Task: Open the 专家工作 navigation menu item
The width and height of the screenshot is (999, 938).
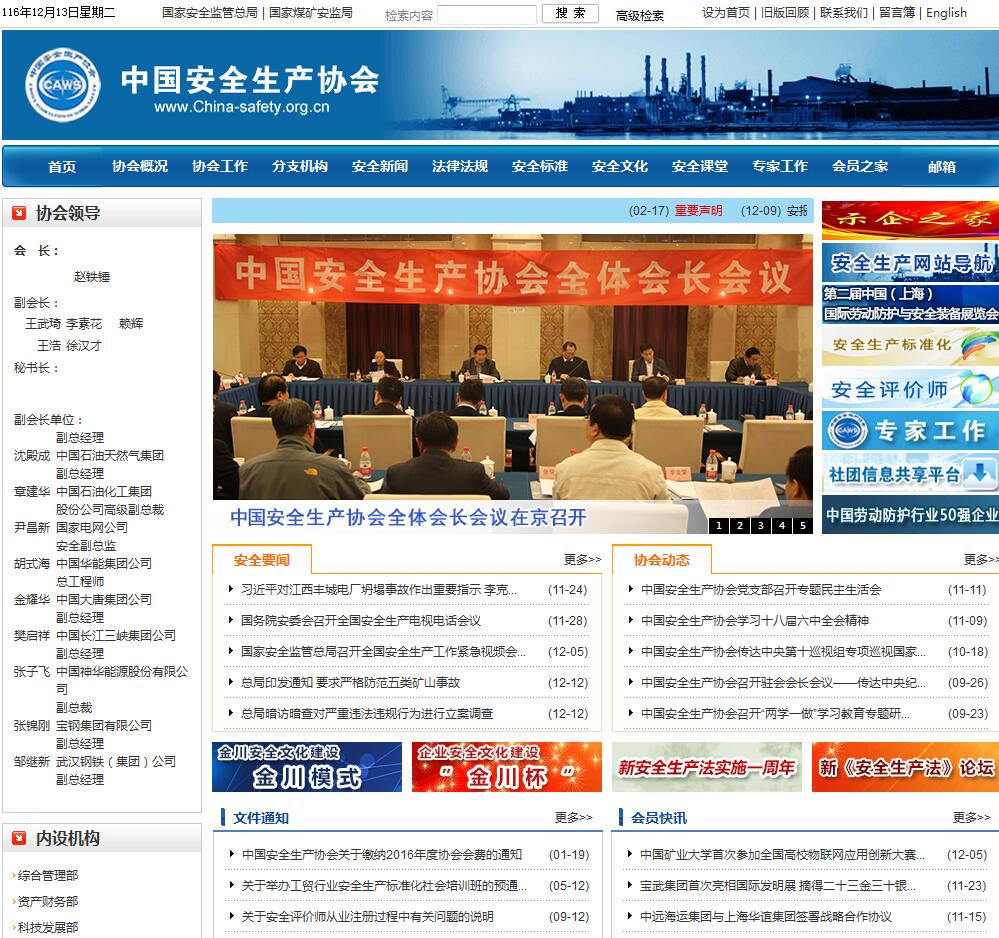Action: 780,166
